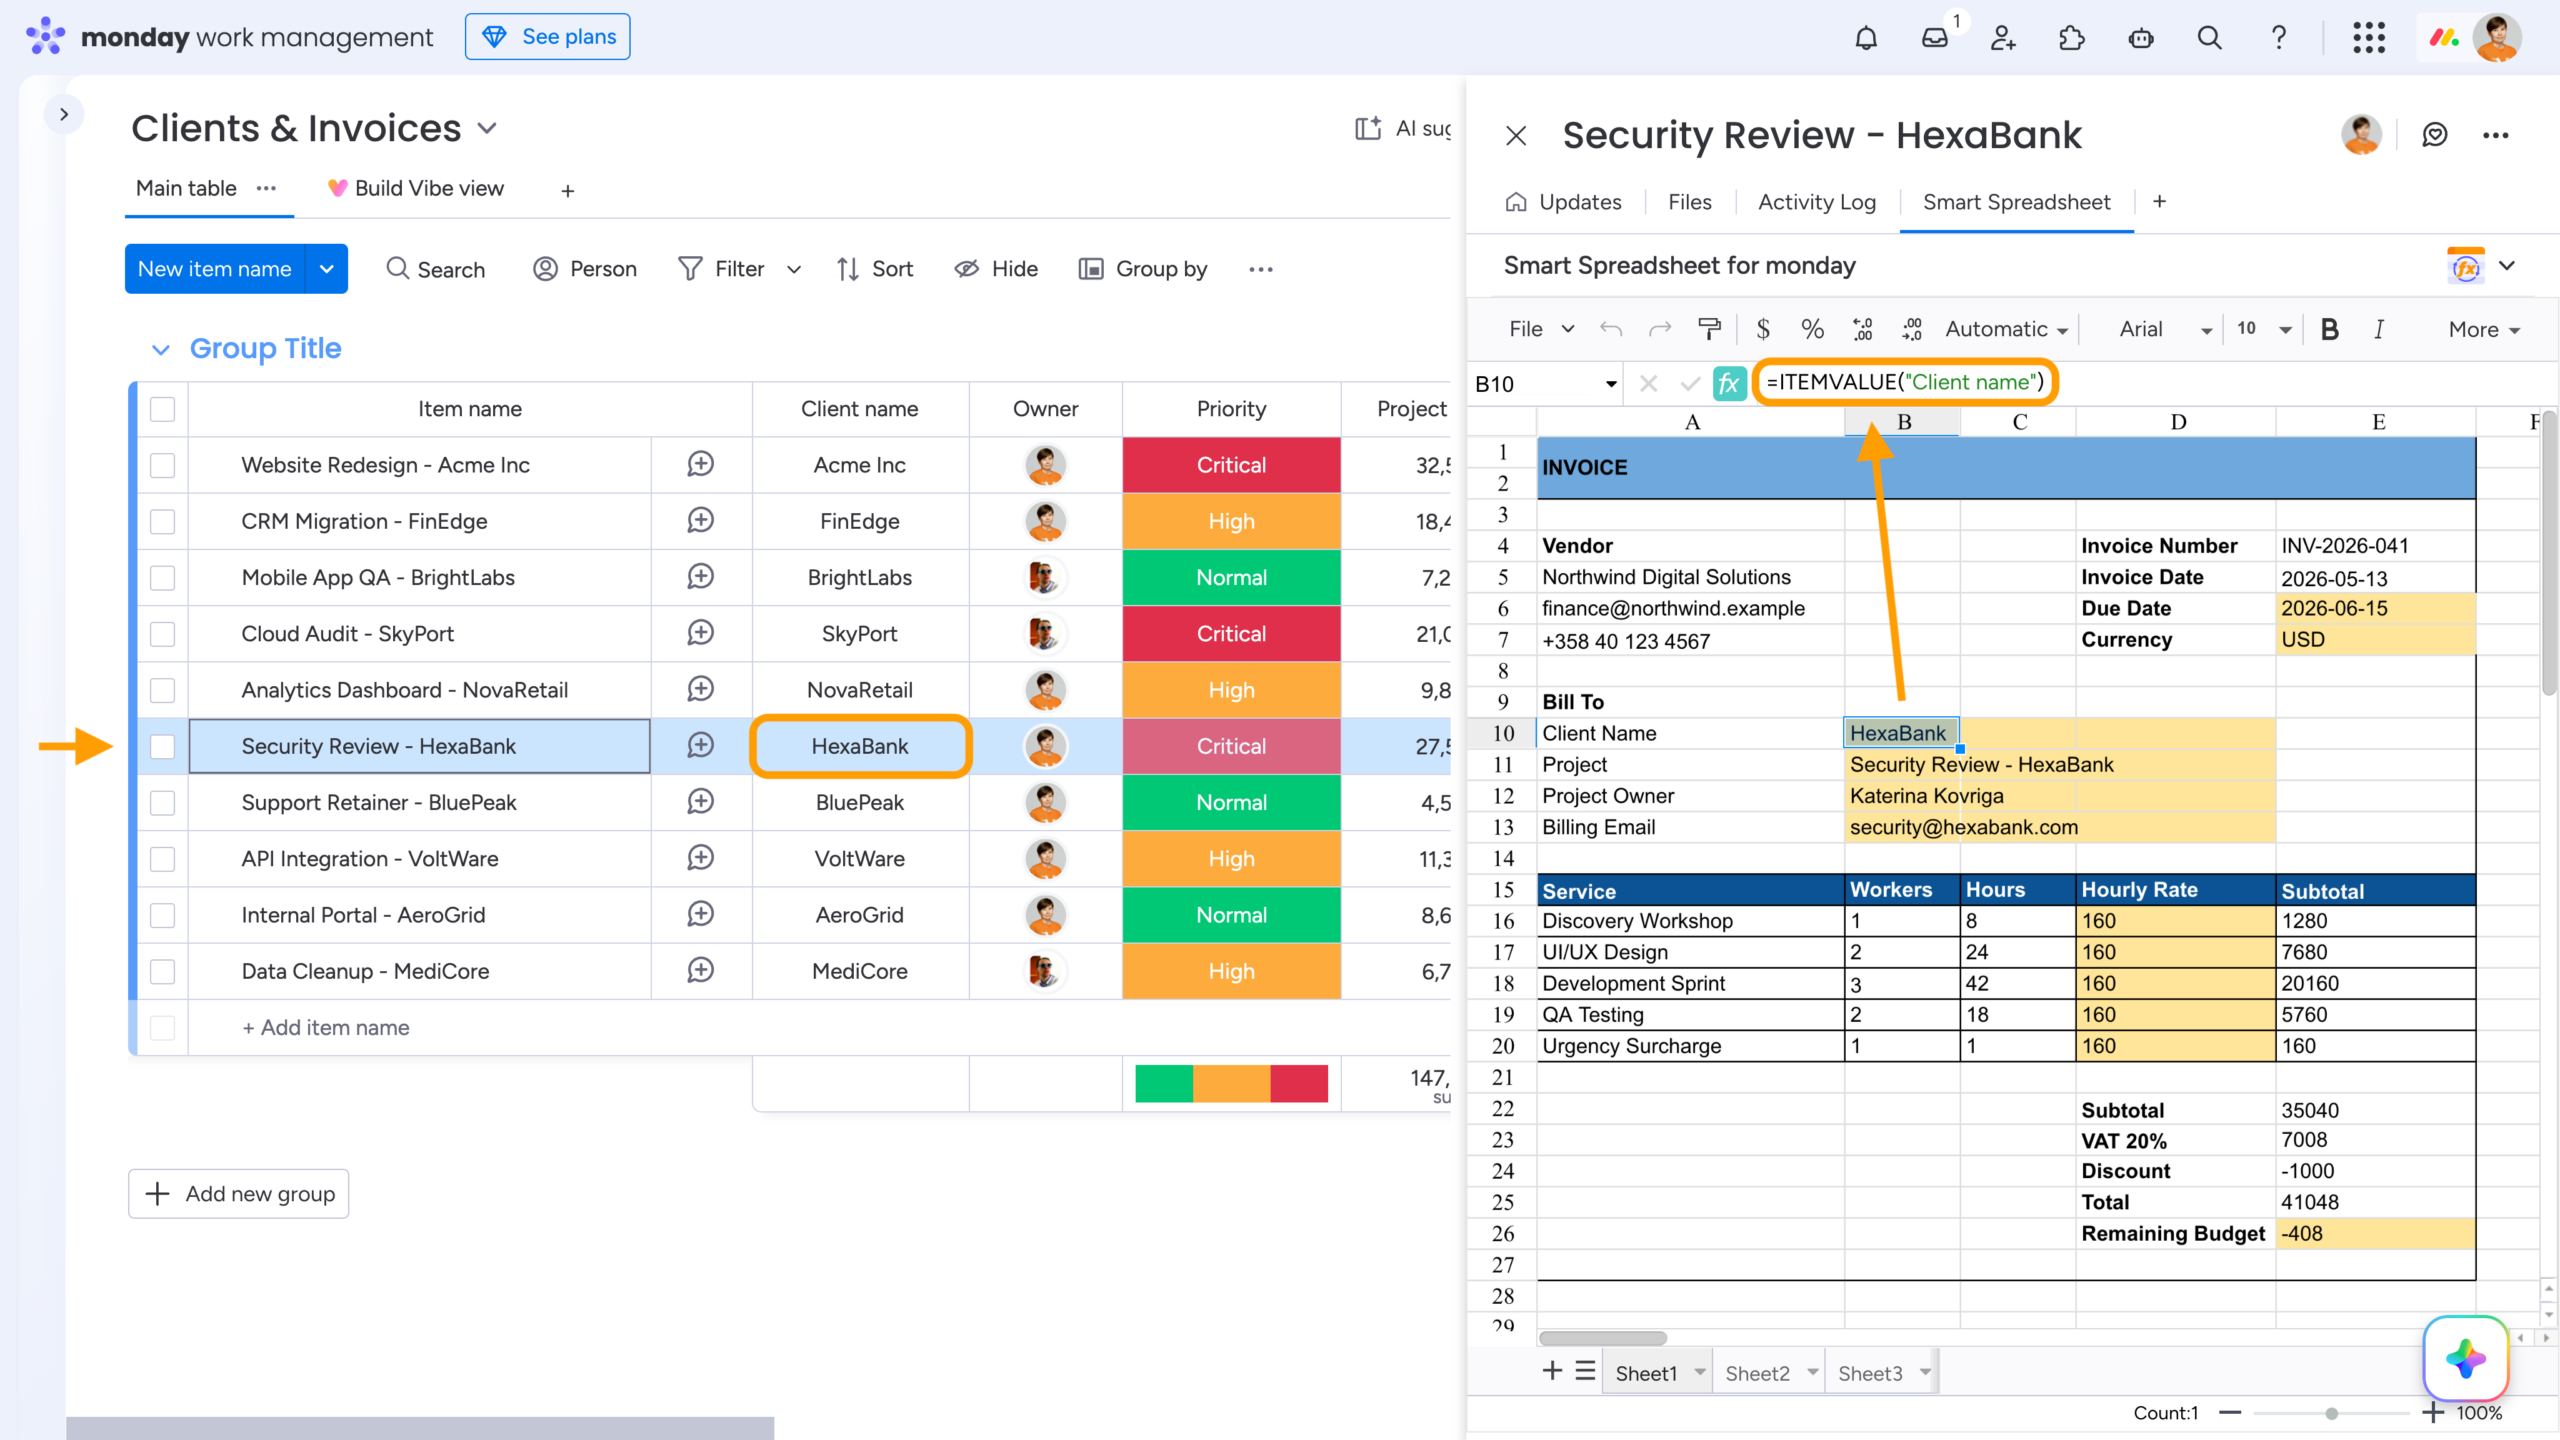
Task: Click the Normal priority cell for BrightLabs
Action: [x=1231, y=577]
